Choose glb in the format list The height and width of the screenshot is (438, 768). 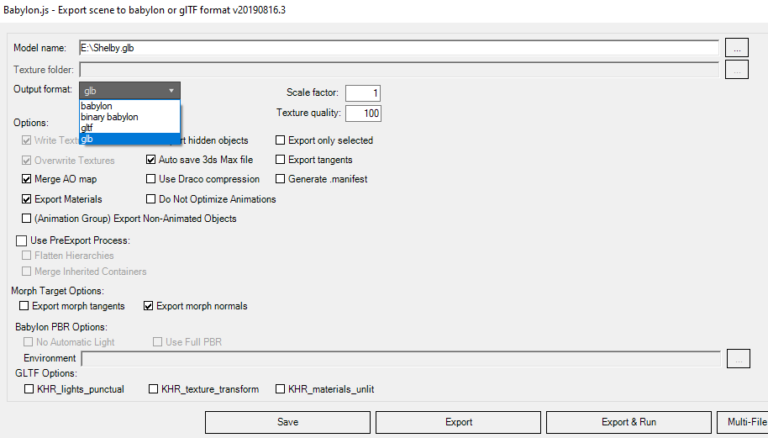130,139
